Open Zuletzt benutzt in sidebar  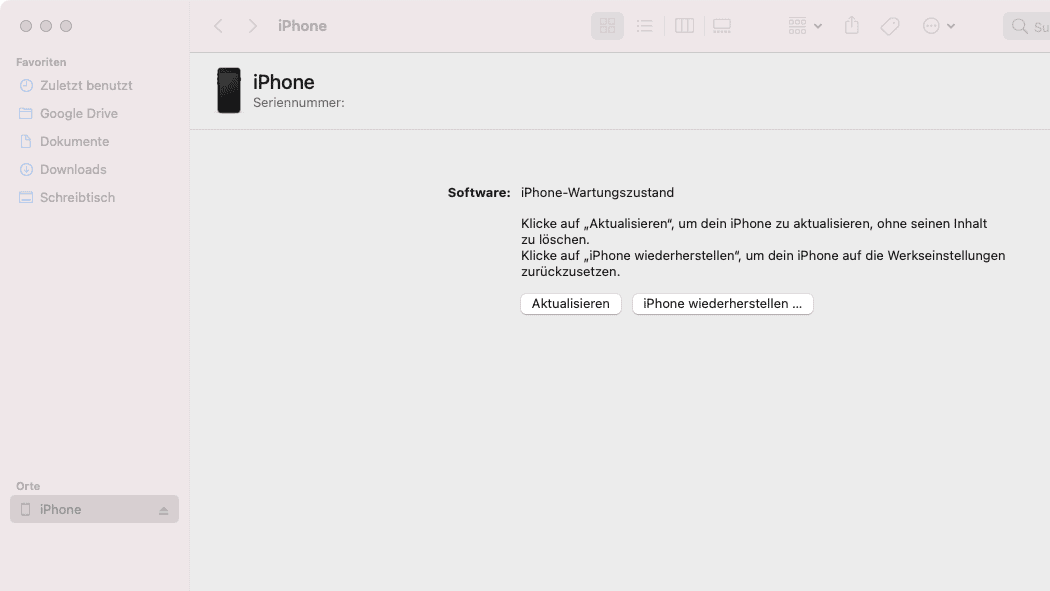tap(86, 86)
